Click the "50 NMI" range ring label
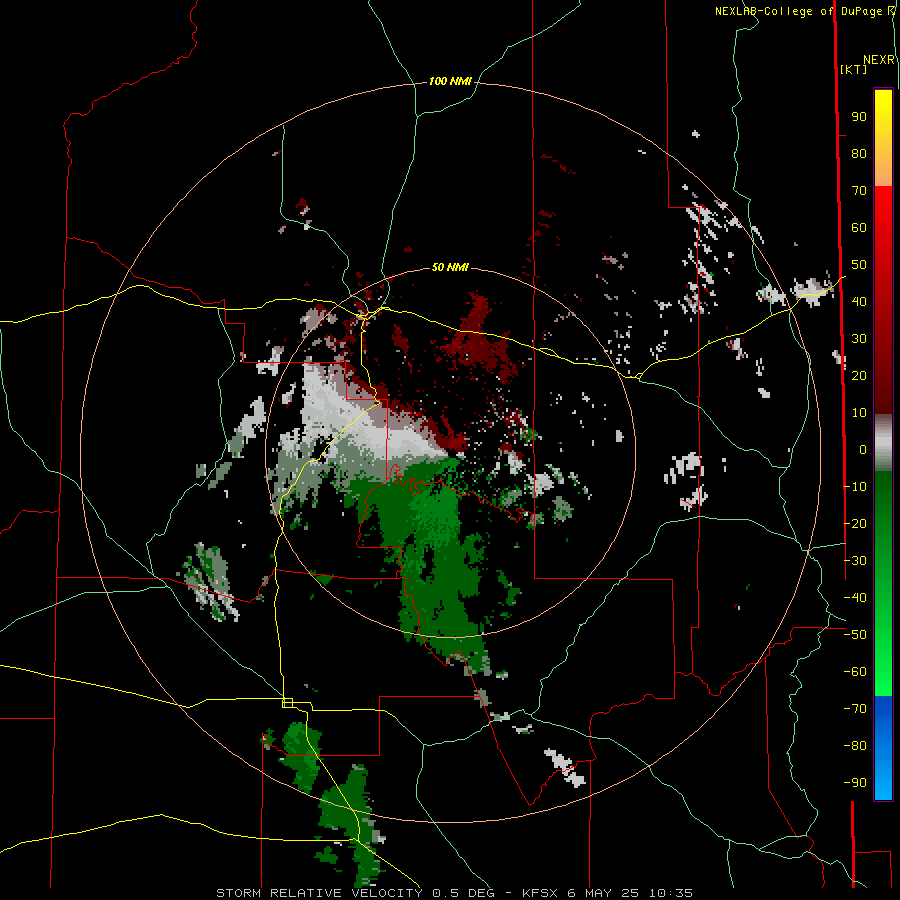Viewport: 900px width, 900px height. click(x=450, y=267)
